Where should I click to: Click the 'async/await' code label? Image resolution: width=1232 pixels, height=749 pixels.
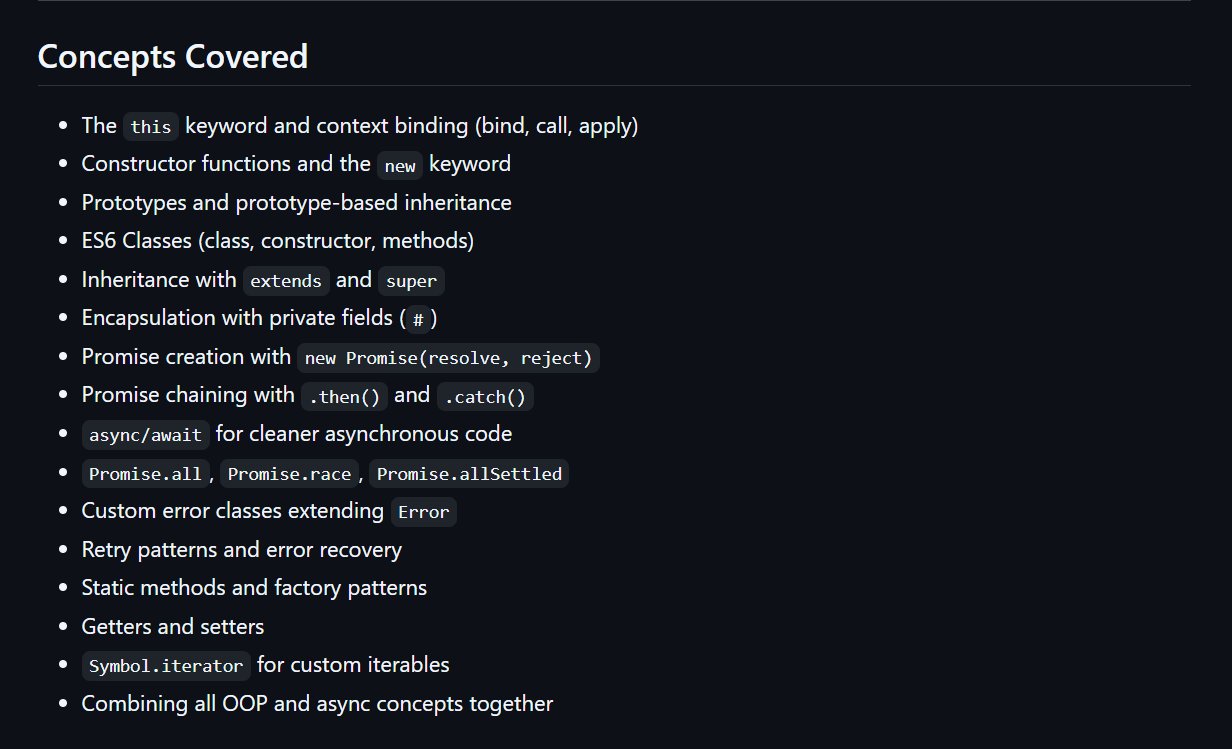[x=146, y=435]
